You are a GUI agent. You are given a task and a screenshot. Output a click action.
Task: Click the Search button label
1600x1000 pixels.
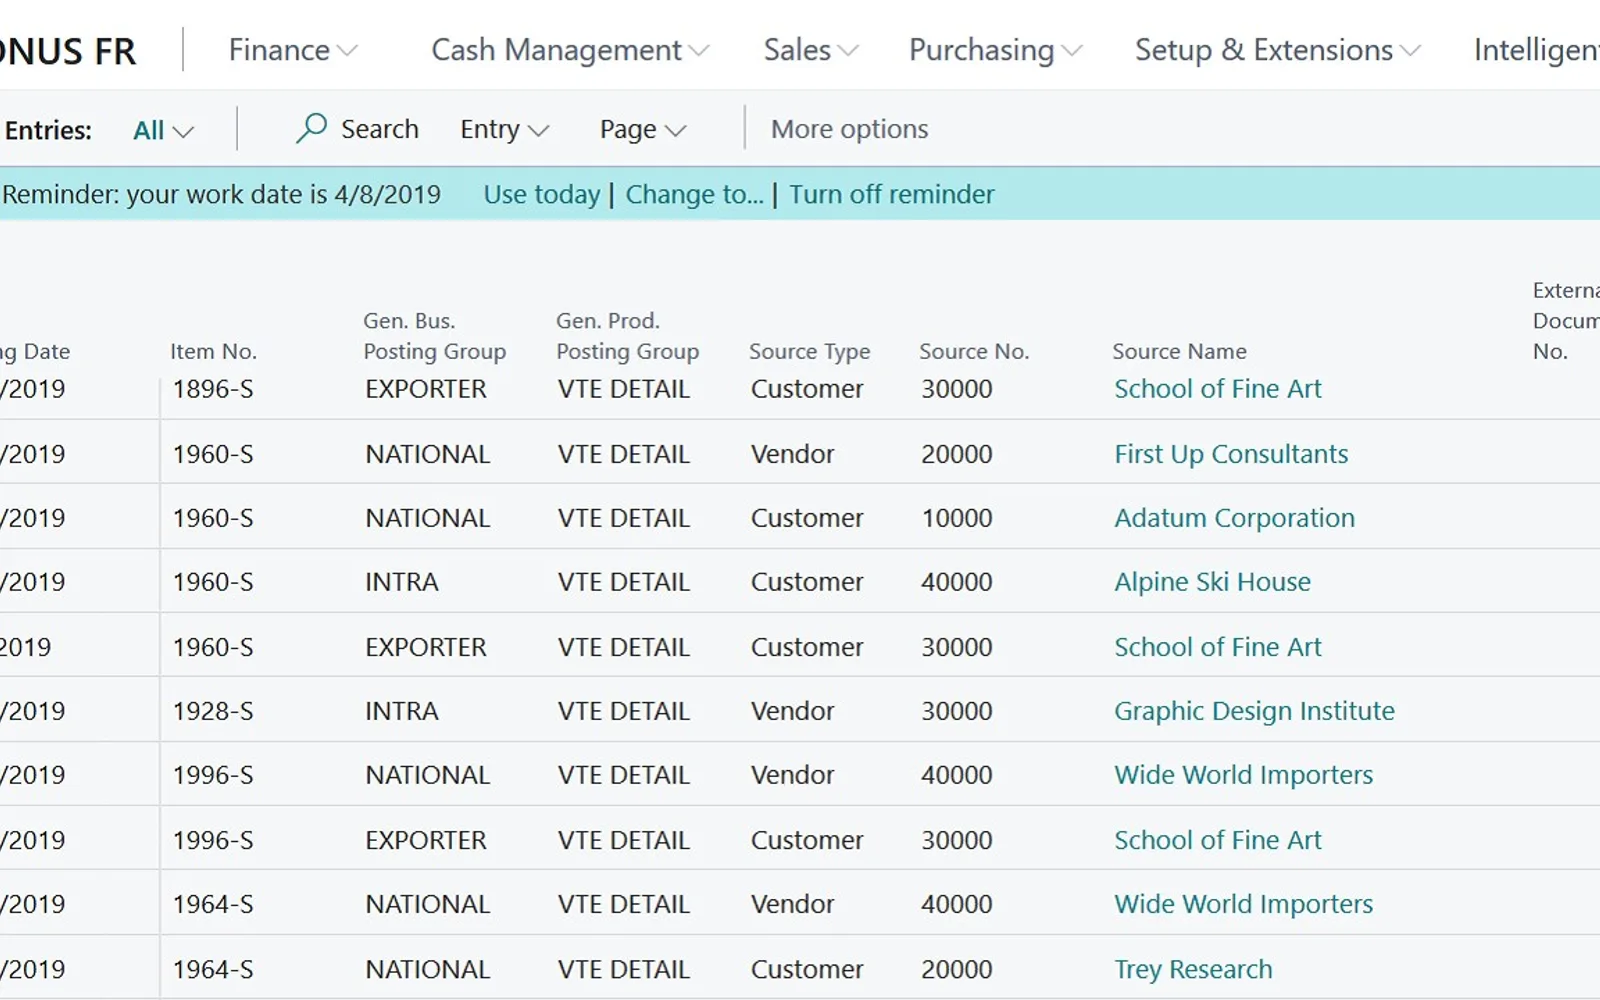tap(379, 129)
